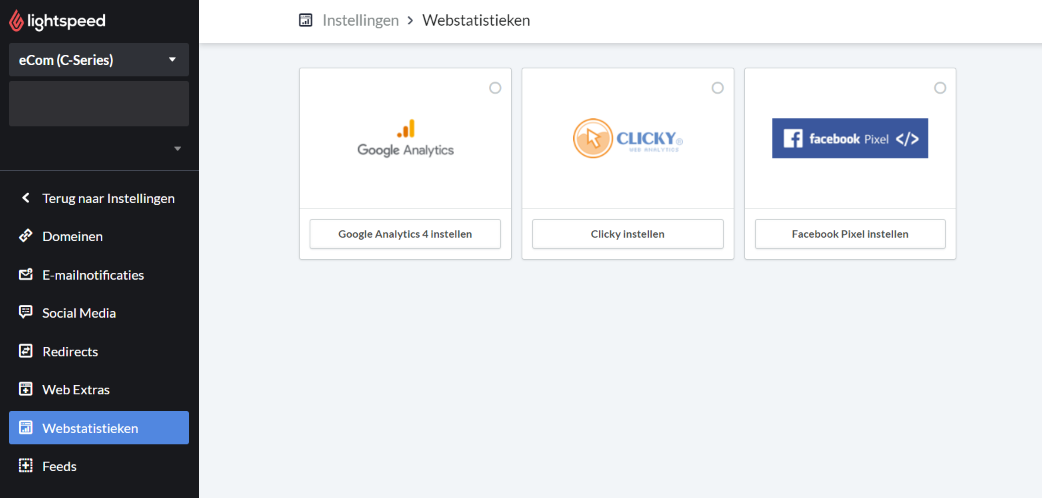Select the Google Analytics radio button
Image resolution: width=1042 pixels, height=498 pixels.
pos(495,88)
